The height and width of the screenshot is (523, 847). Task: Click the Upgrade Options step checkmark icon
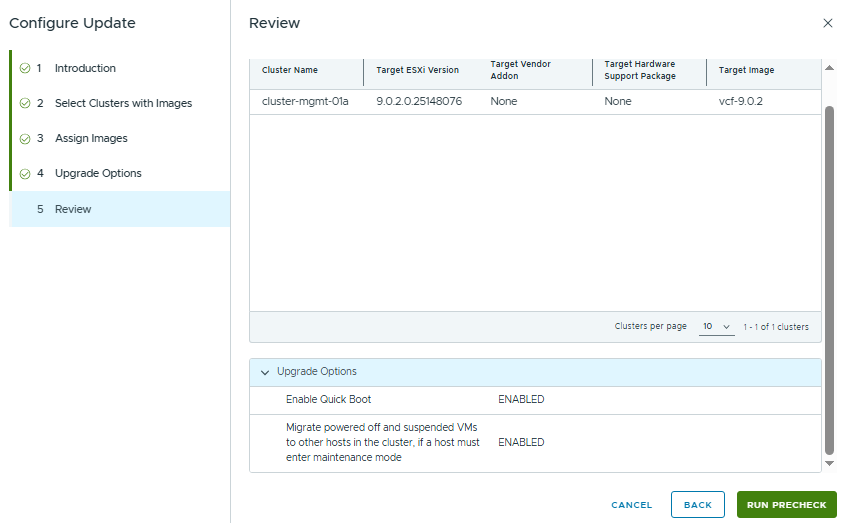pos(25,174)
